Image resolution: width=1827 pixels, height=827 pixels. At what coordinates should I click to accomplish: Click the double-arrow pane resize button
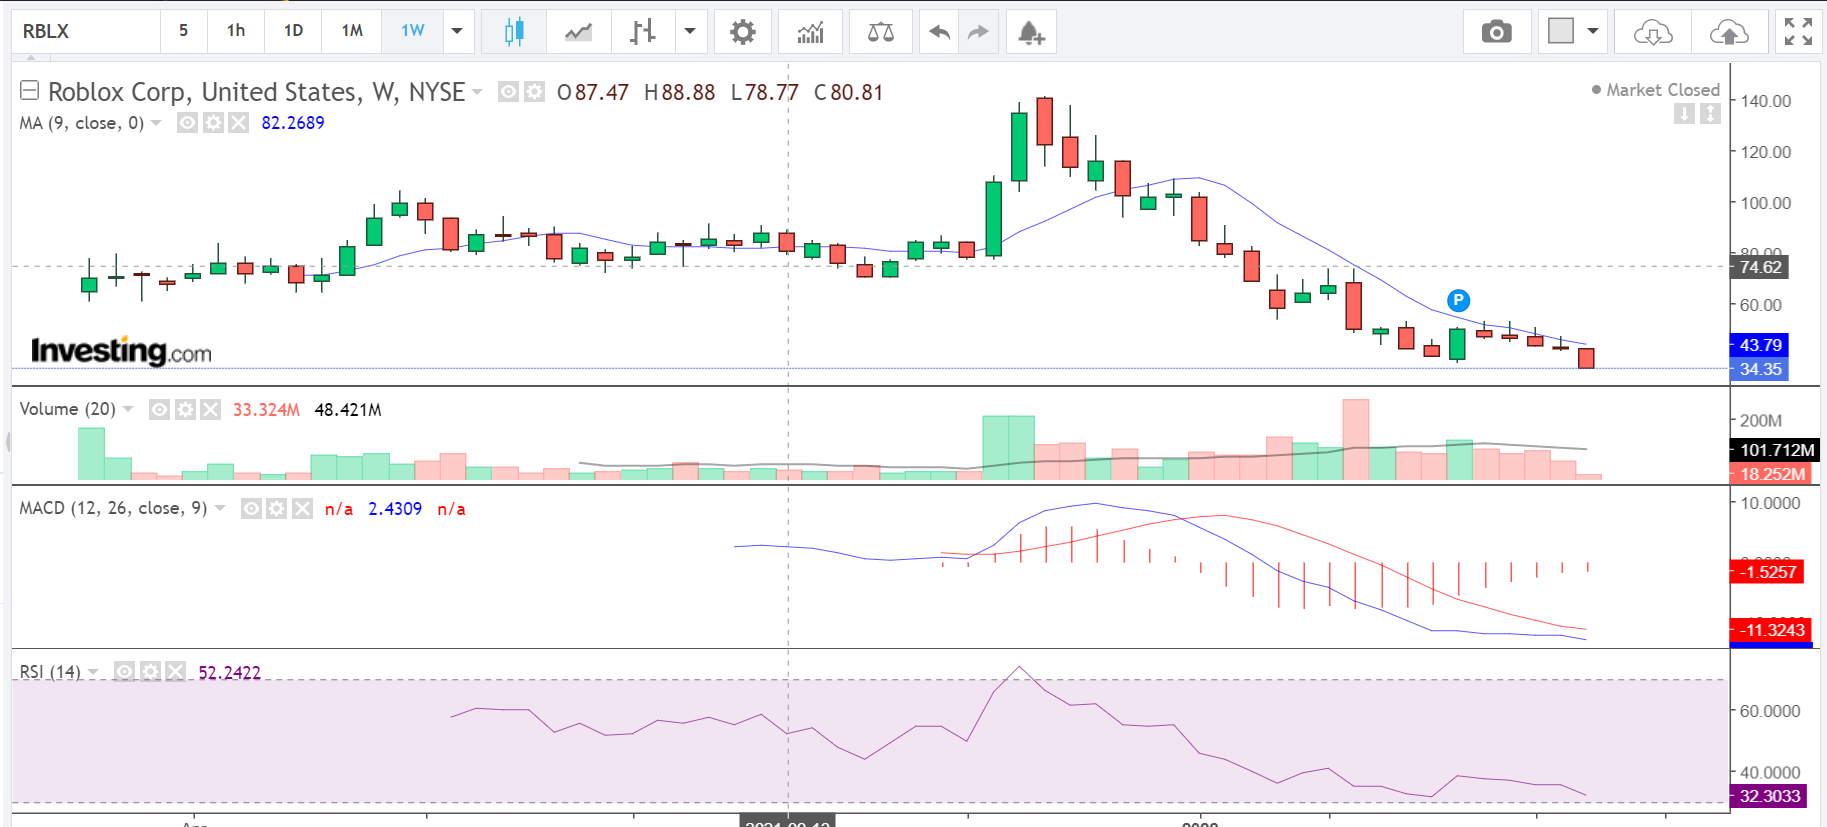click(x=1711, y=114)
